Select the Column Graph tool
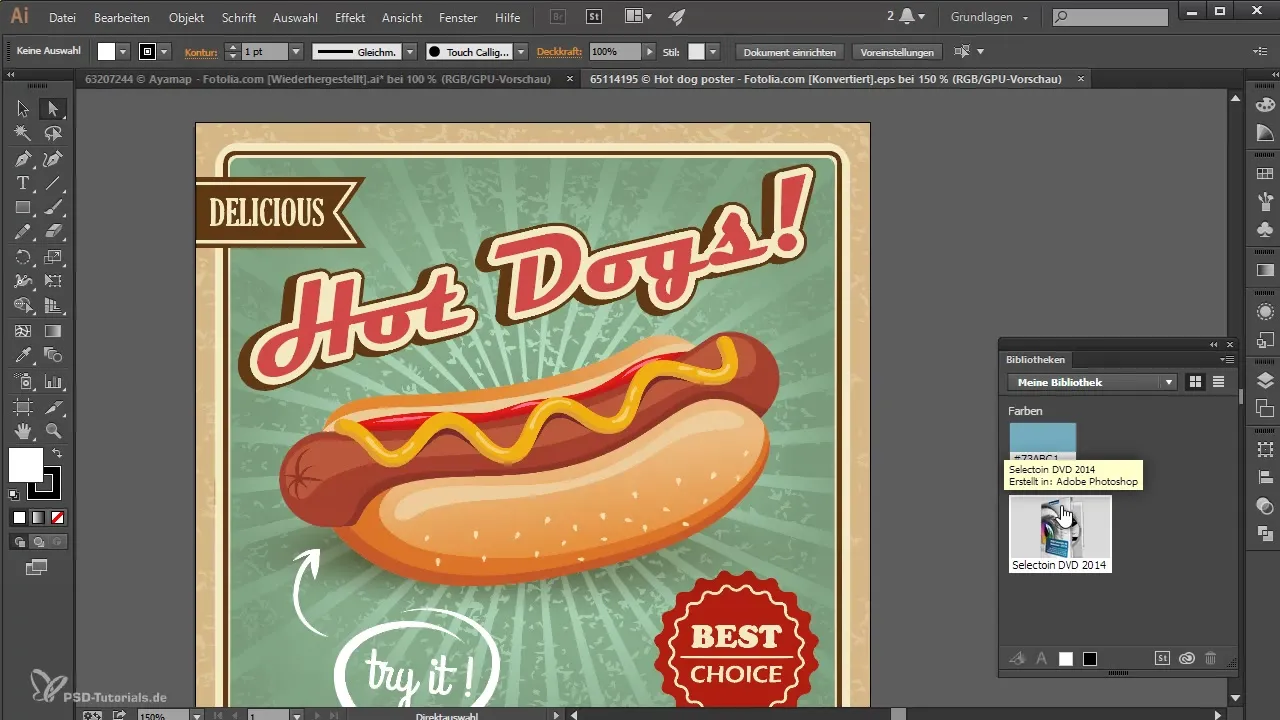1280x720 pixels. coord(53,381)
